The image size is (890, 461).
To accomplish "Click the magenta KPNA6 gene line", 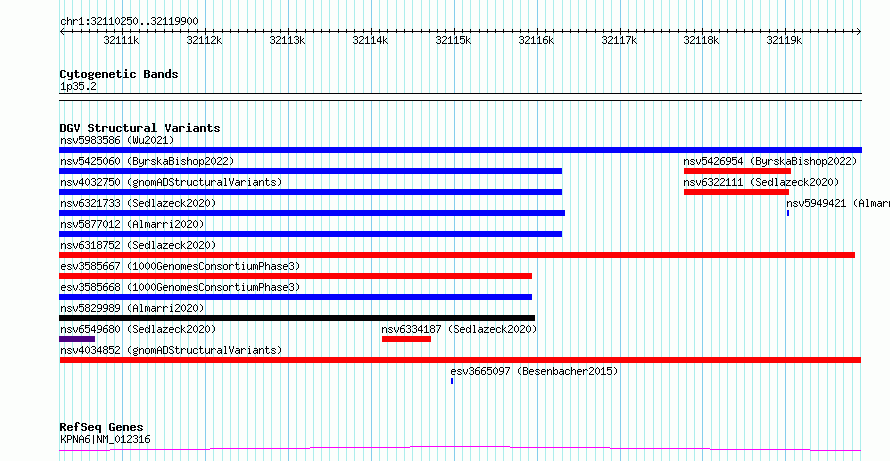I will (x=460, y=449).
